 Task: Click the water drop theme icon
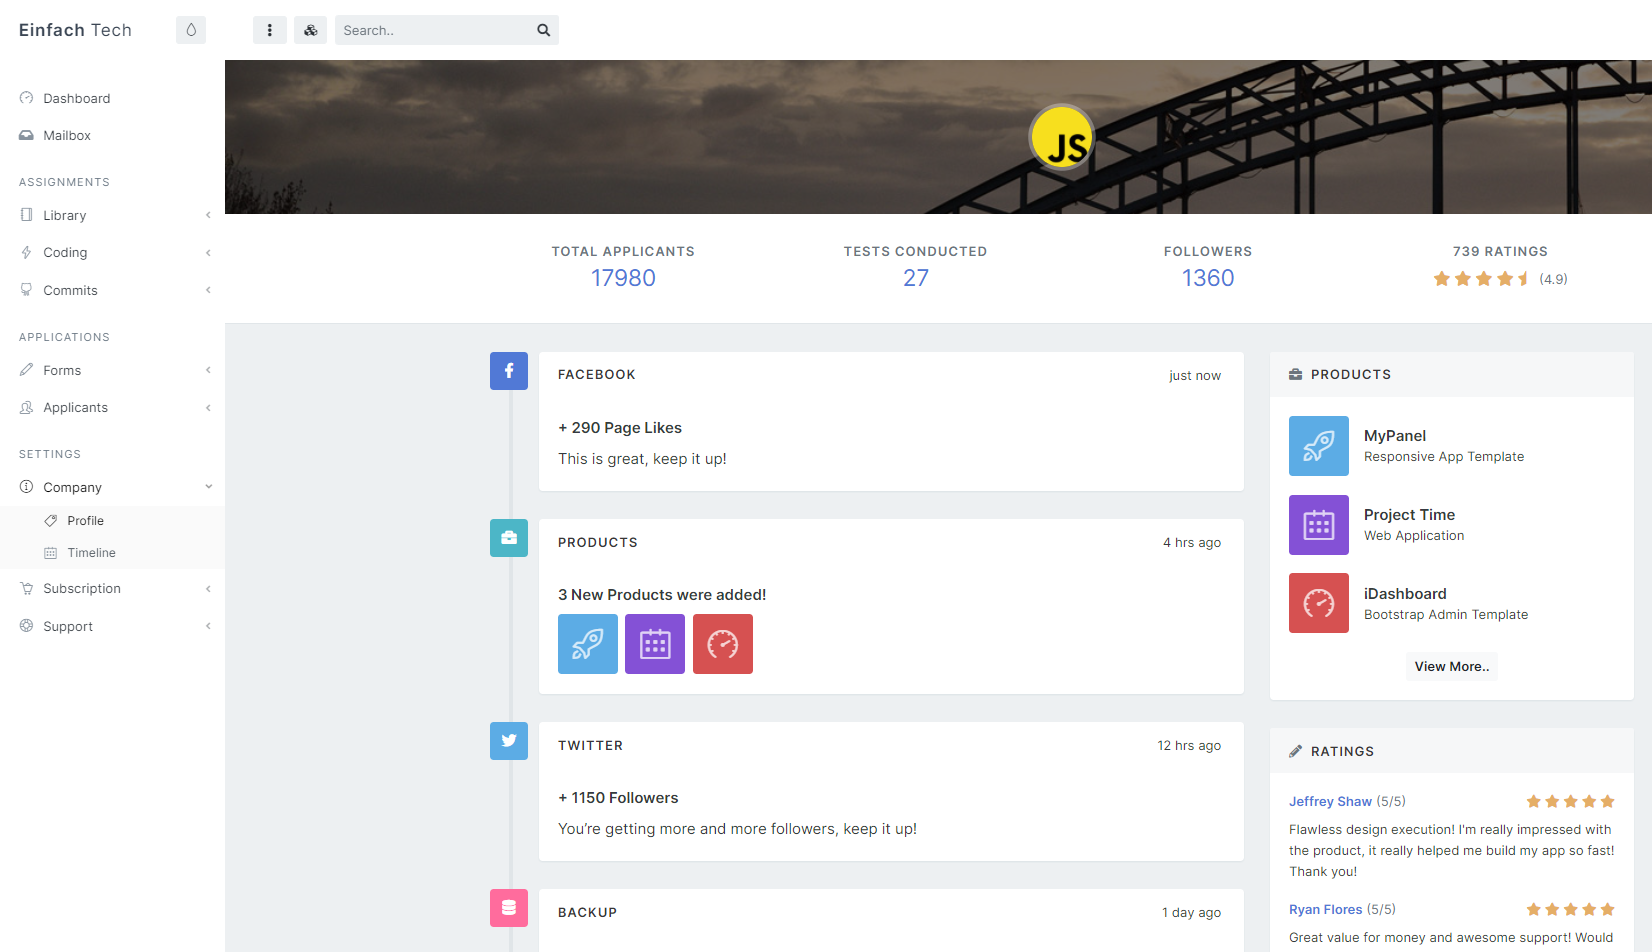pyautogui.click(x=191, y=30)
